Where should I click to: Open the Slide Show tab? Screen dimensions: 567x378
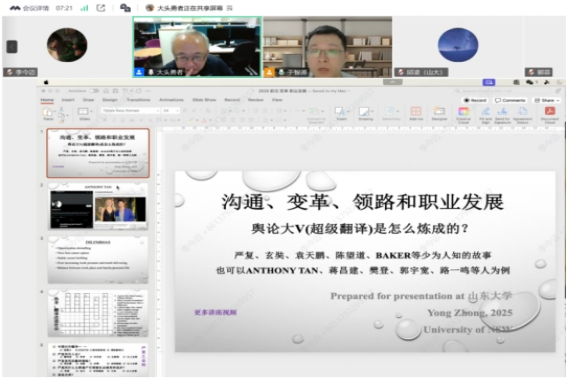tap(204, 99)
